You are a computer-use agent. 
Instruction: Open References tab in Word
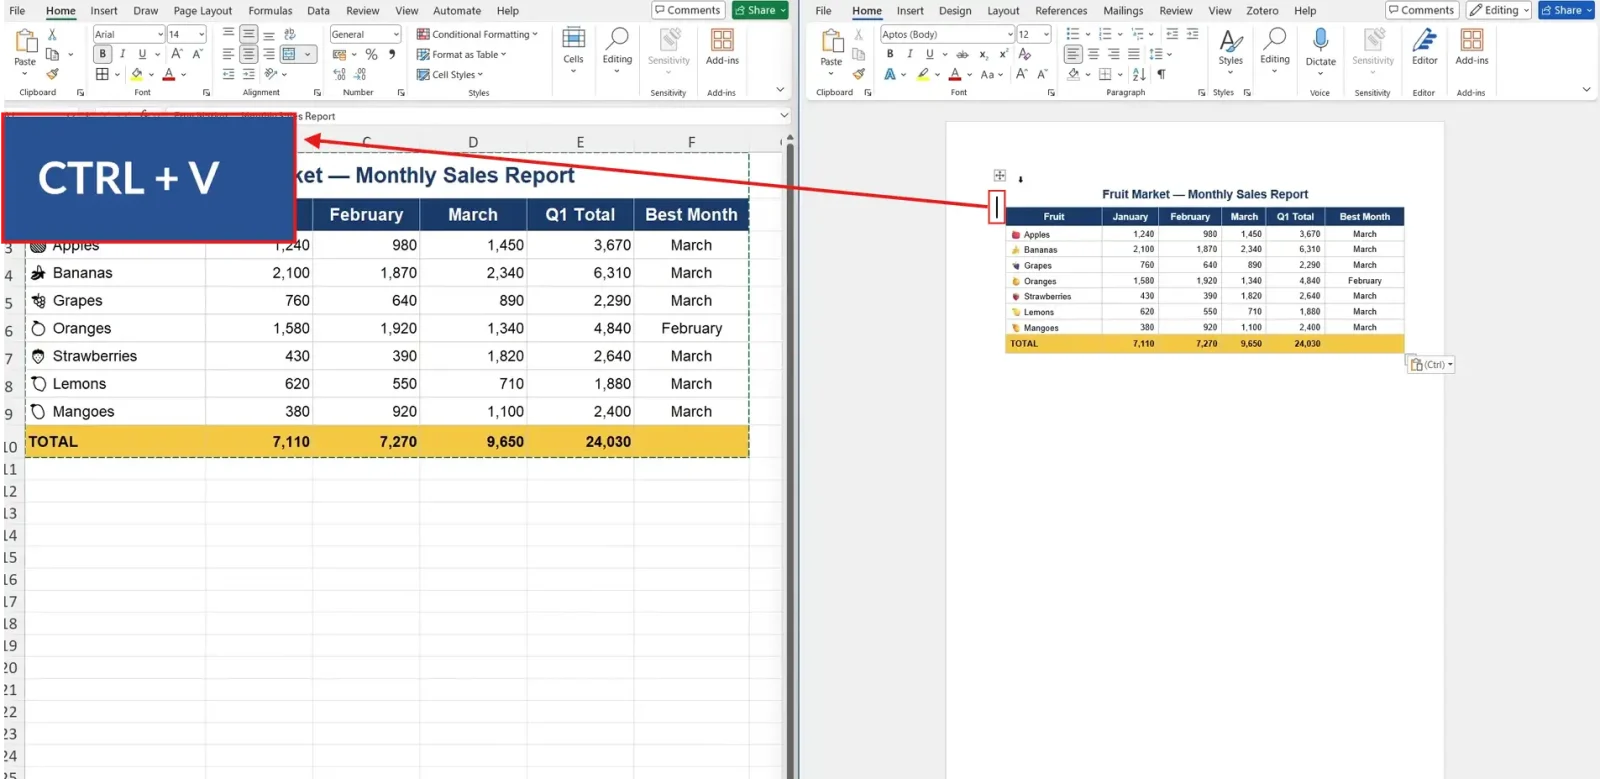(1061, 11)
